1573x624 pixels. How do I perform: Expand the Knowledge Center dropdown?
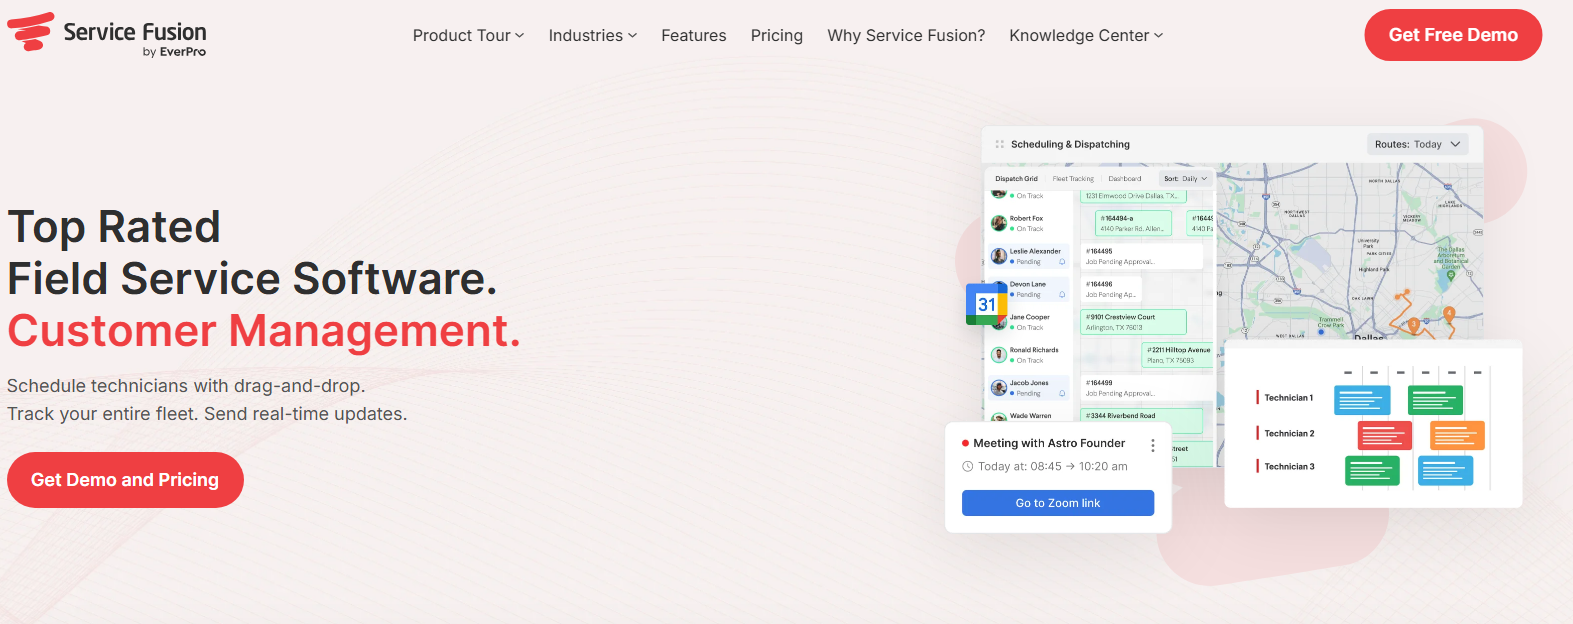1086,35
